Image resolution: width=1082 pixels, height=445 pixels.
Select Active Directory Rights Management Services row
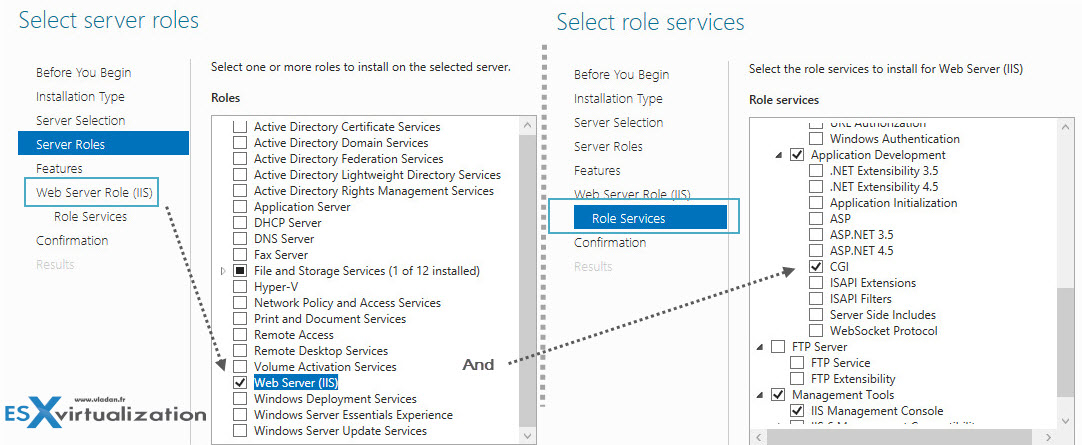[374, 190]
